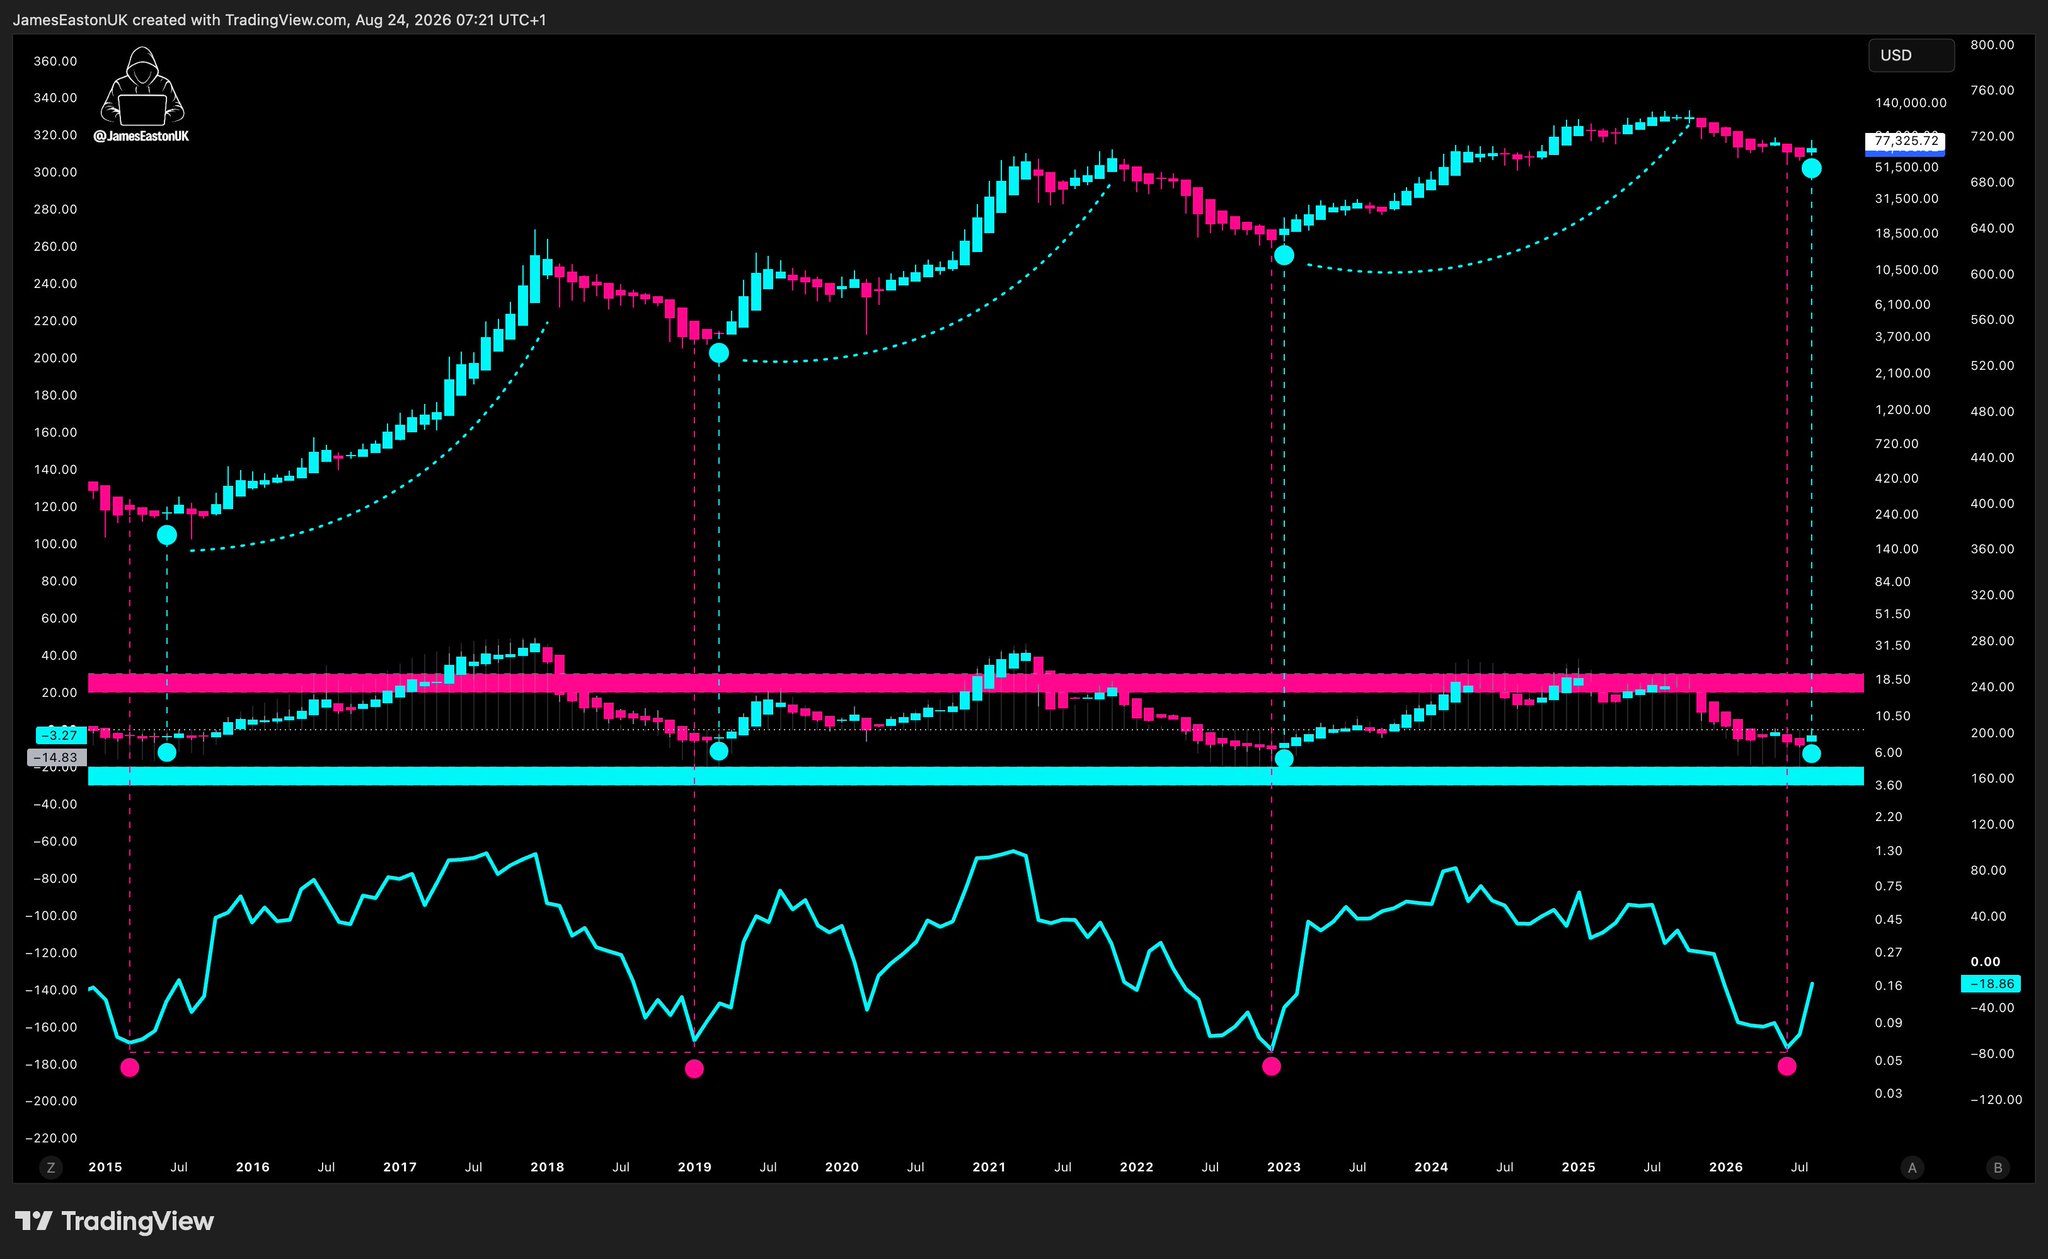Viewport: 2048px width, 1259px height.
Task: Click the B scale button
Action: coord(1998,1167)
